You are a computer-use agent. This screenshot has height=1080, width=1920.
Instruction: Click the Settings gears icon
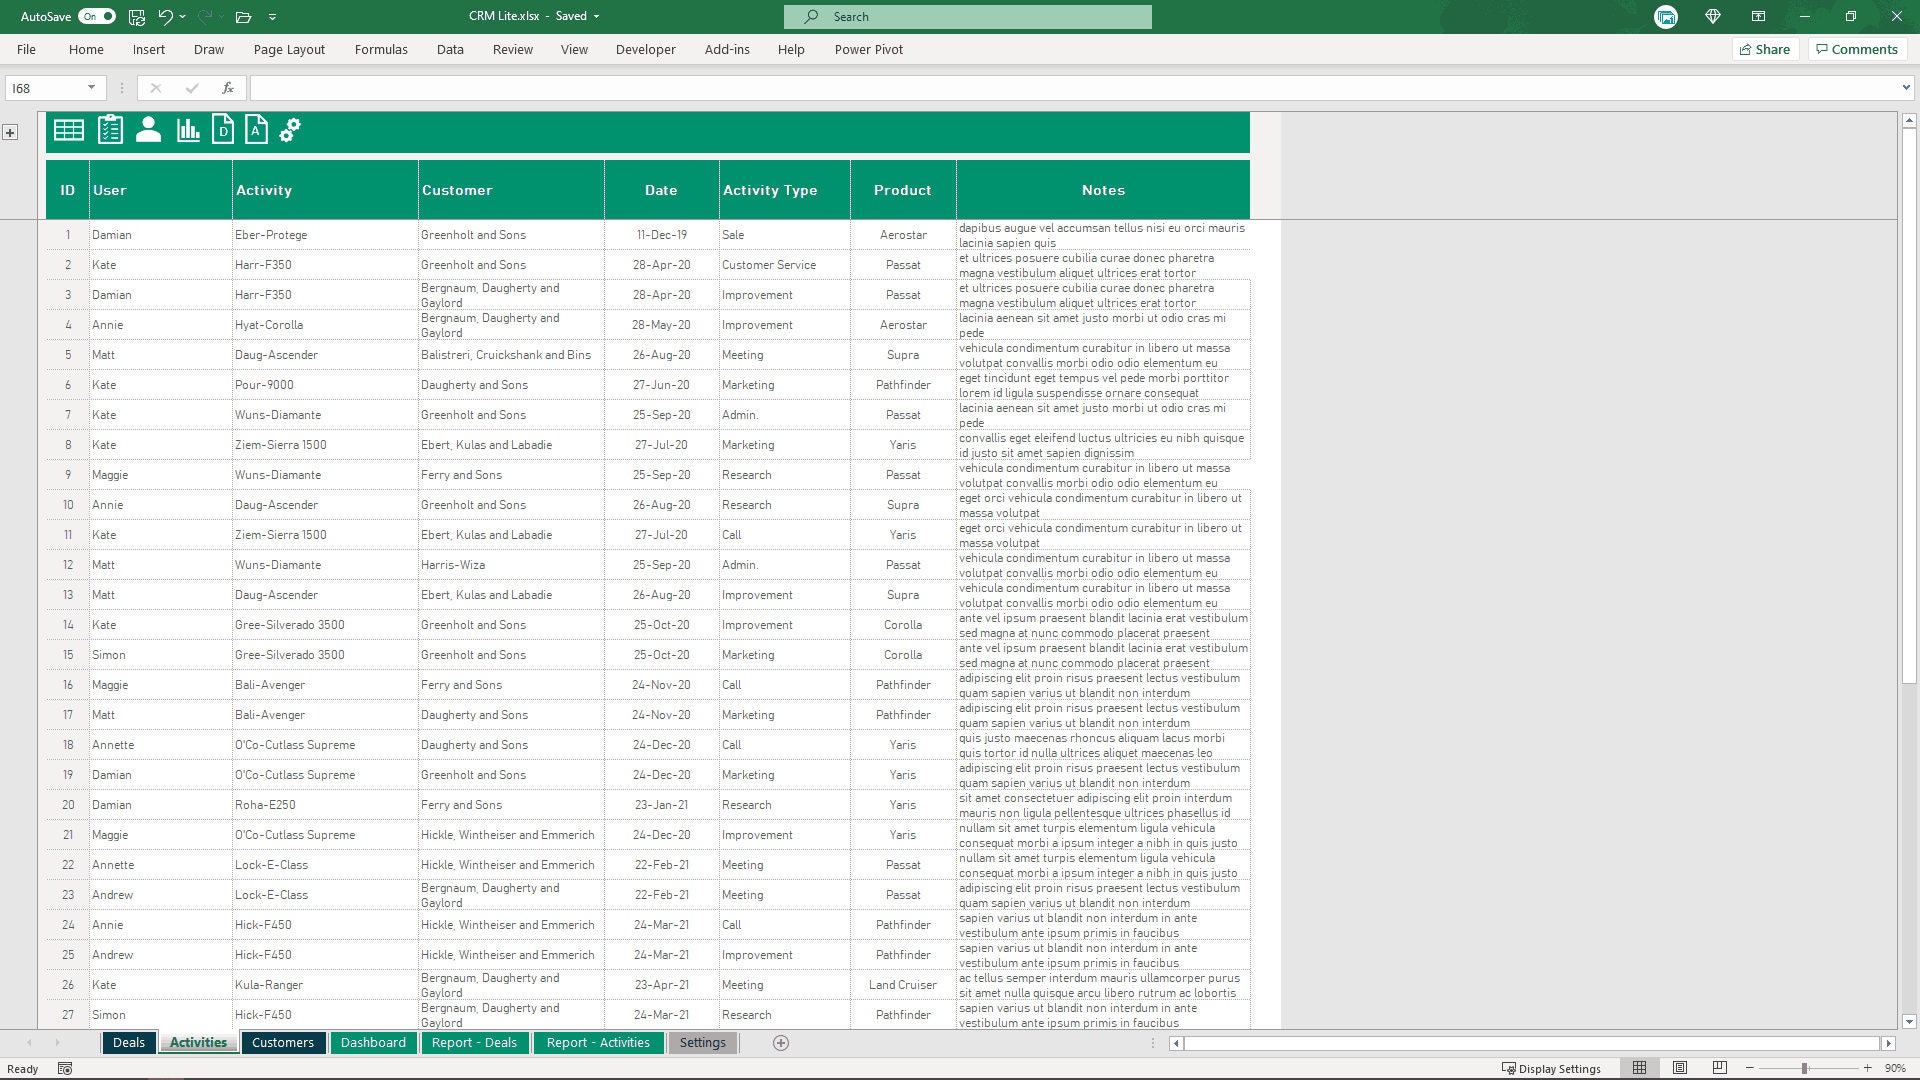pyautogui.click(x=290, y=130)
